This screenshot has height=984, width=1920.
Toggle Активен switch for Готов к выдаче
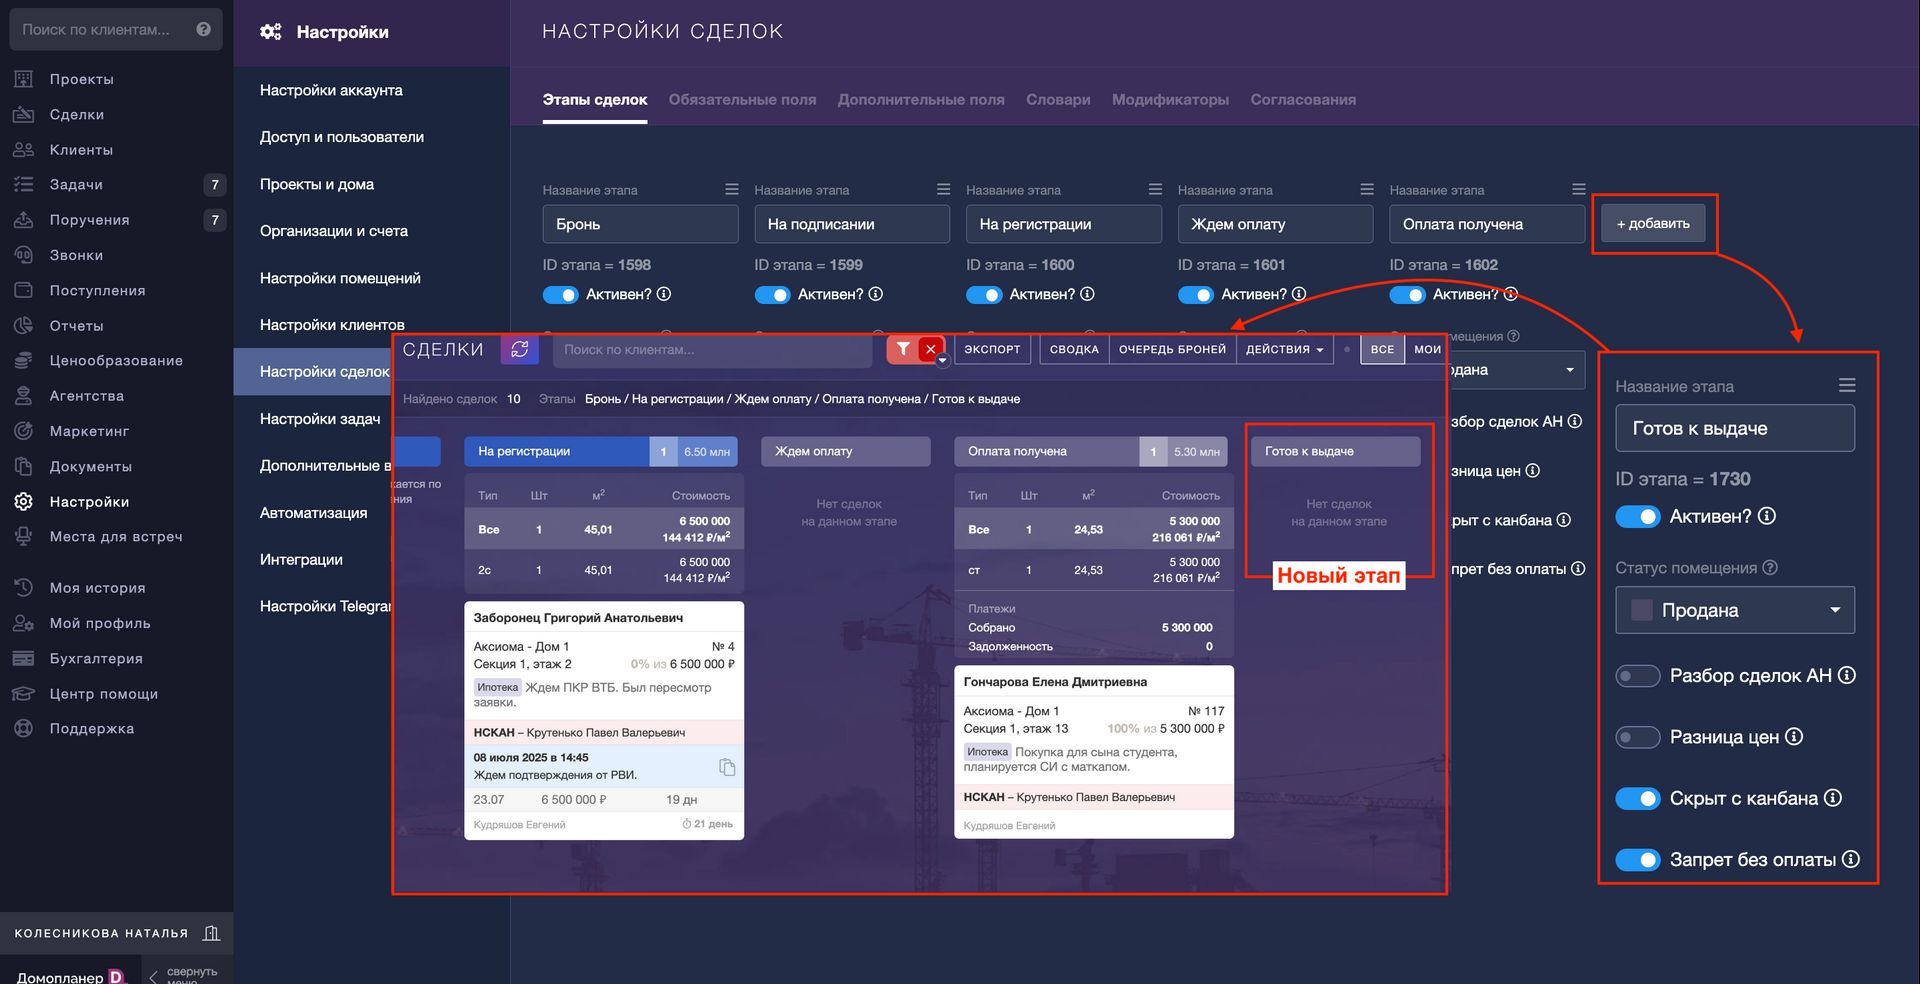1638,517
